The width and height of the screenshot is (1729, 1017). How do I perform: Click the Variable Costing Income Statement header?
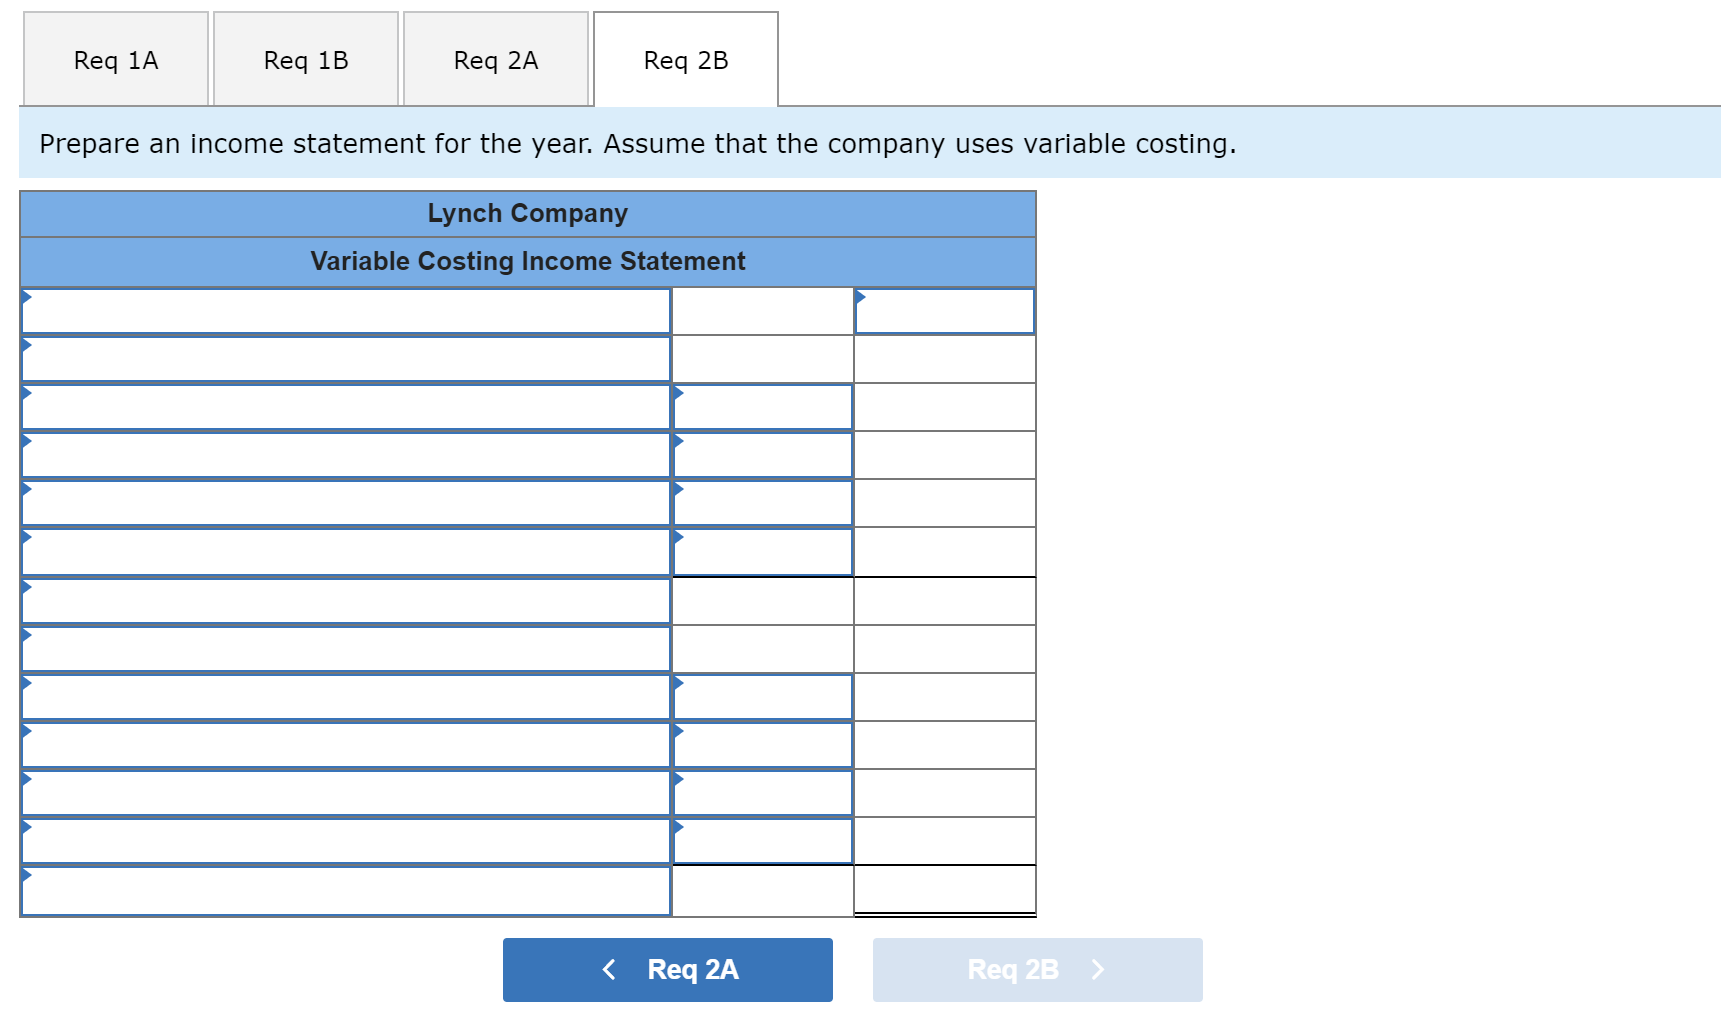(528, 261)
